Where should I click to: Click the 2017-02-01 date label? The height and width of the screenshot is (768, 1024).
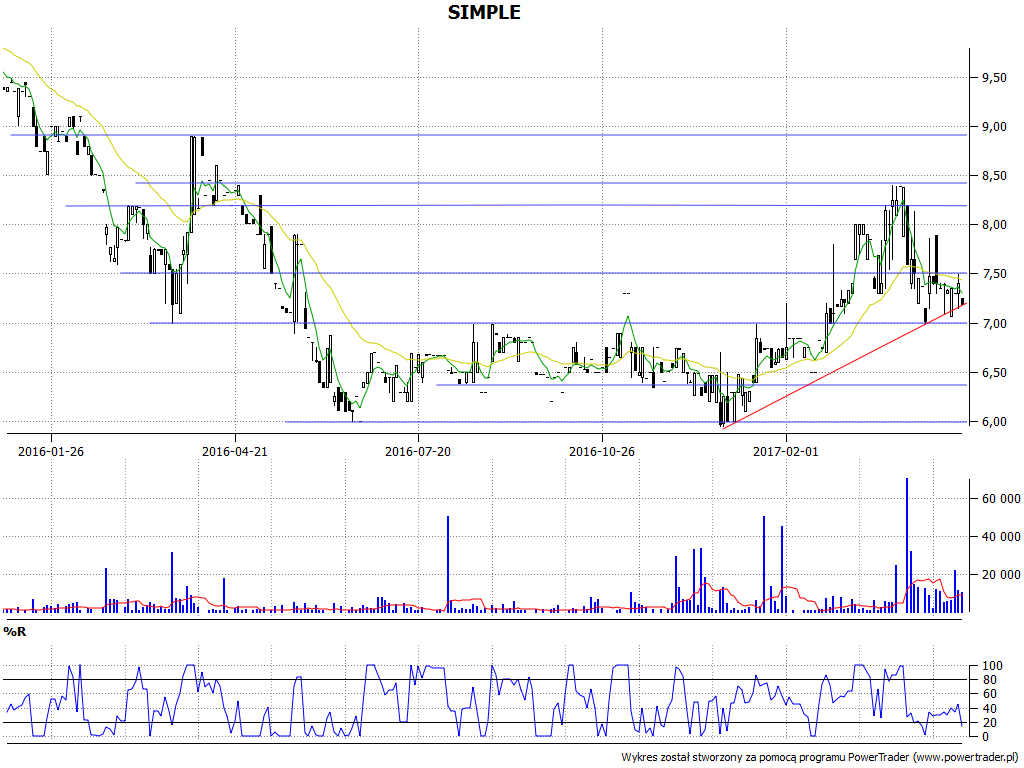point(786,451)
